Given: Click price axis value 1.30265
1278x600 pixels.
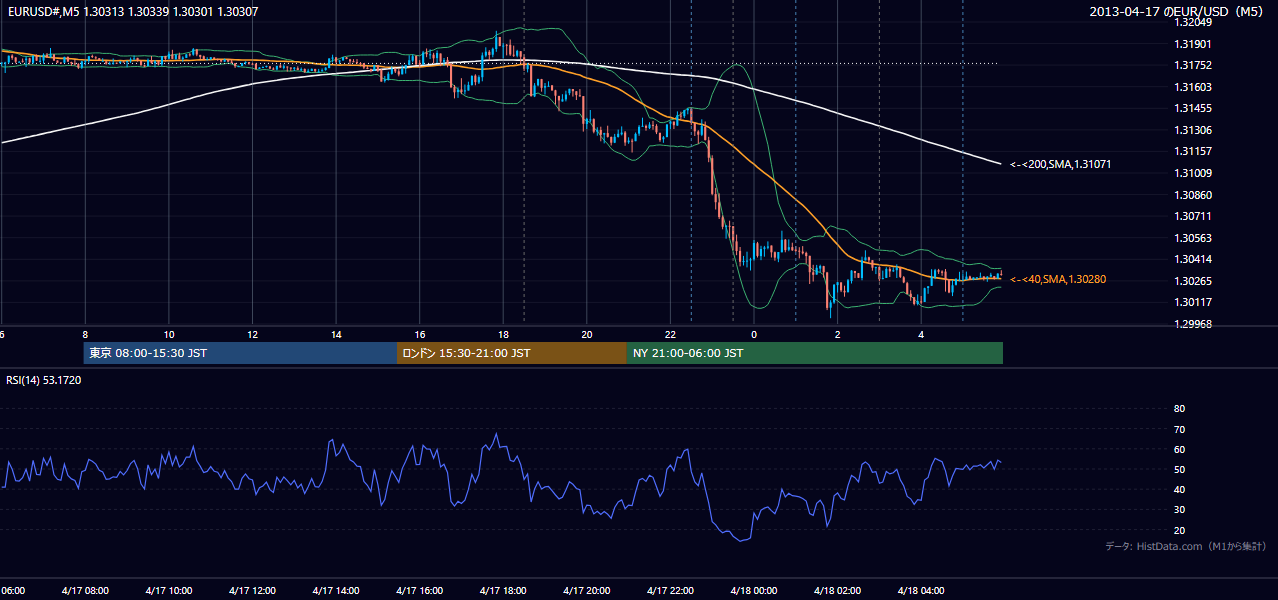Looking at the screenshot, I should (1192, 281).
